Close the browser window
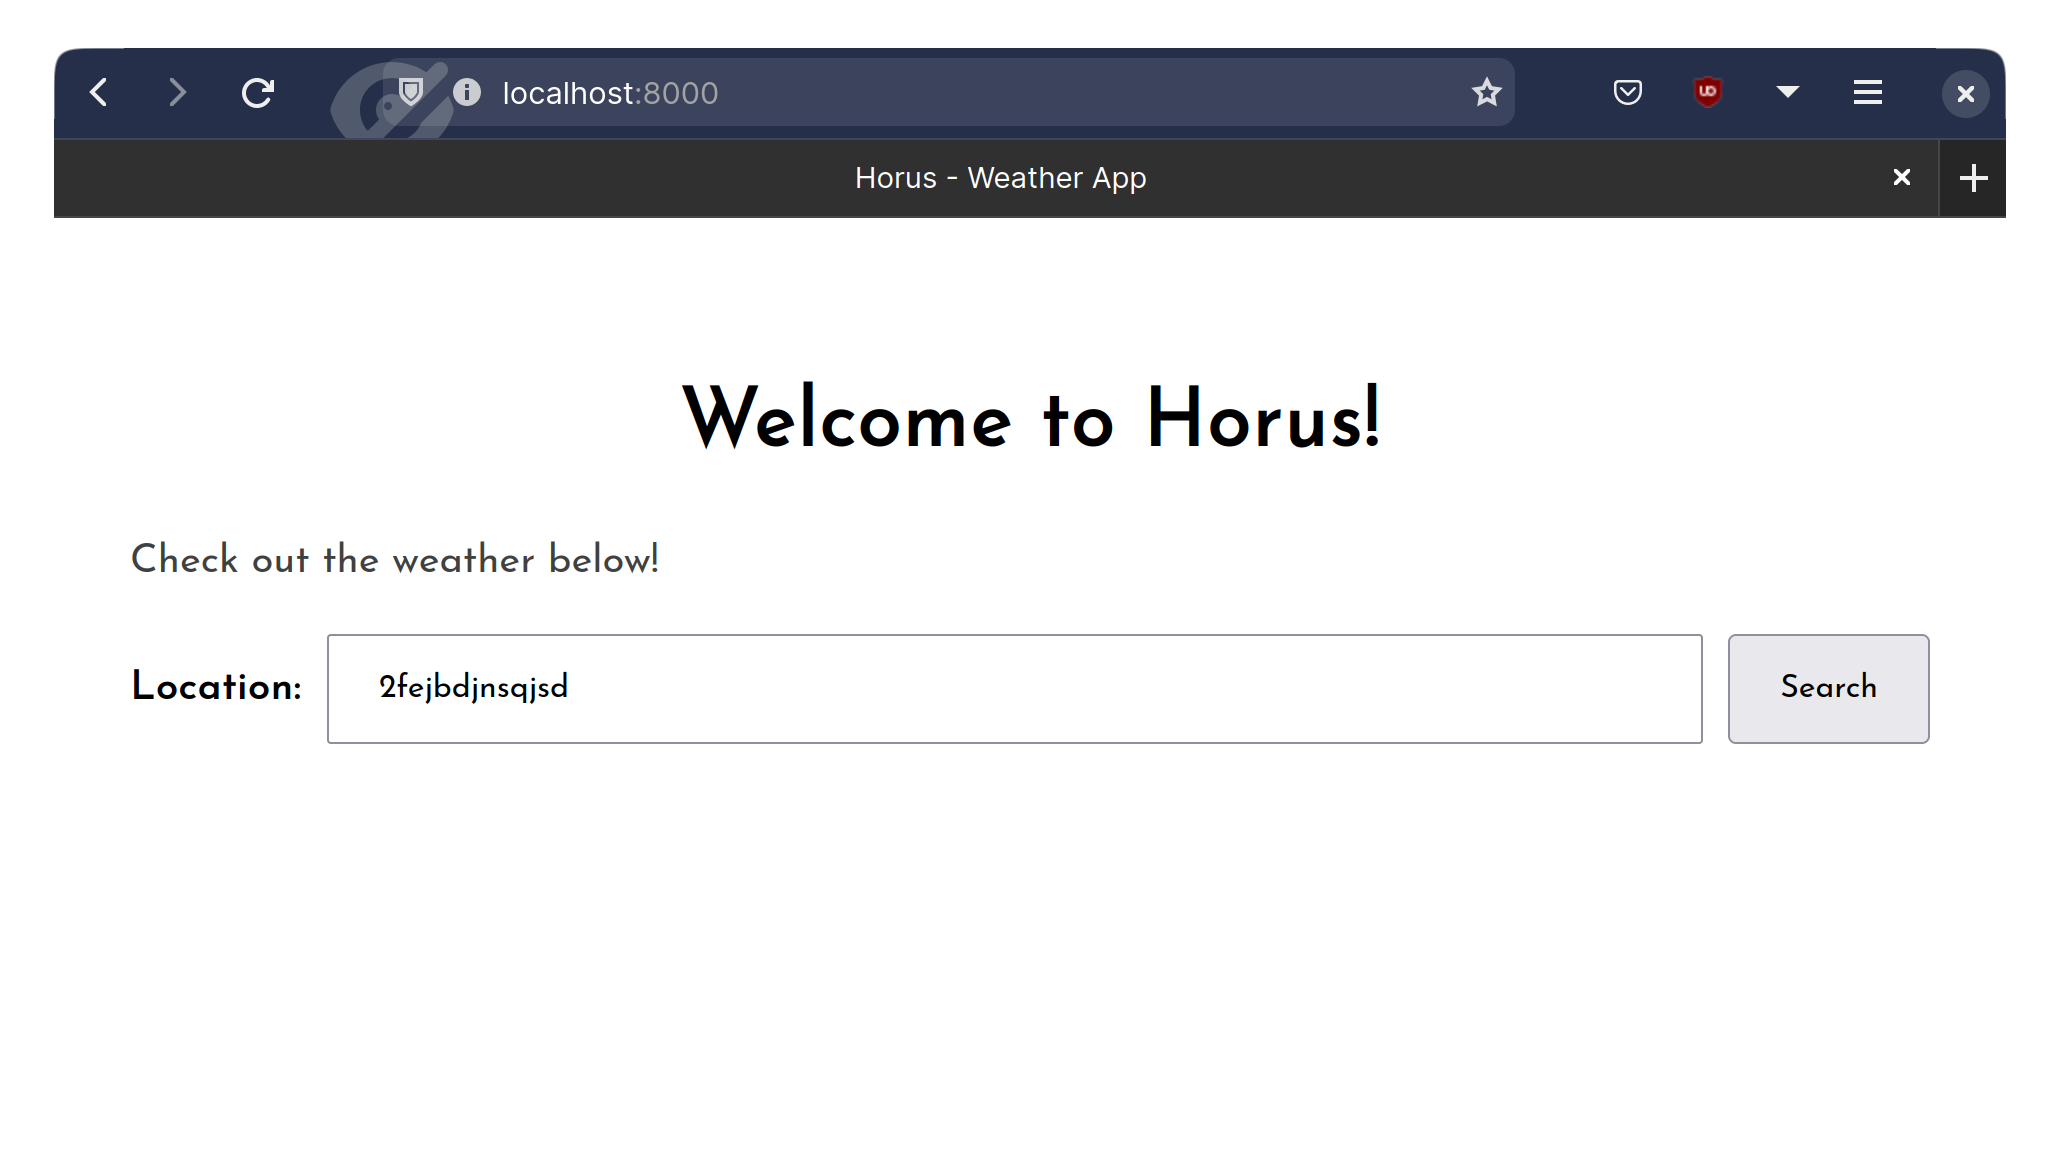The width and height of the screenshot is (2060, 1172). 1965,94
